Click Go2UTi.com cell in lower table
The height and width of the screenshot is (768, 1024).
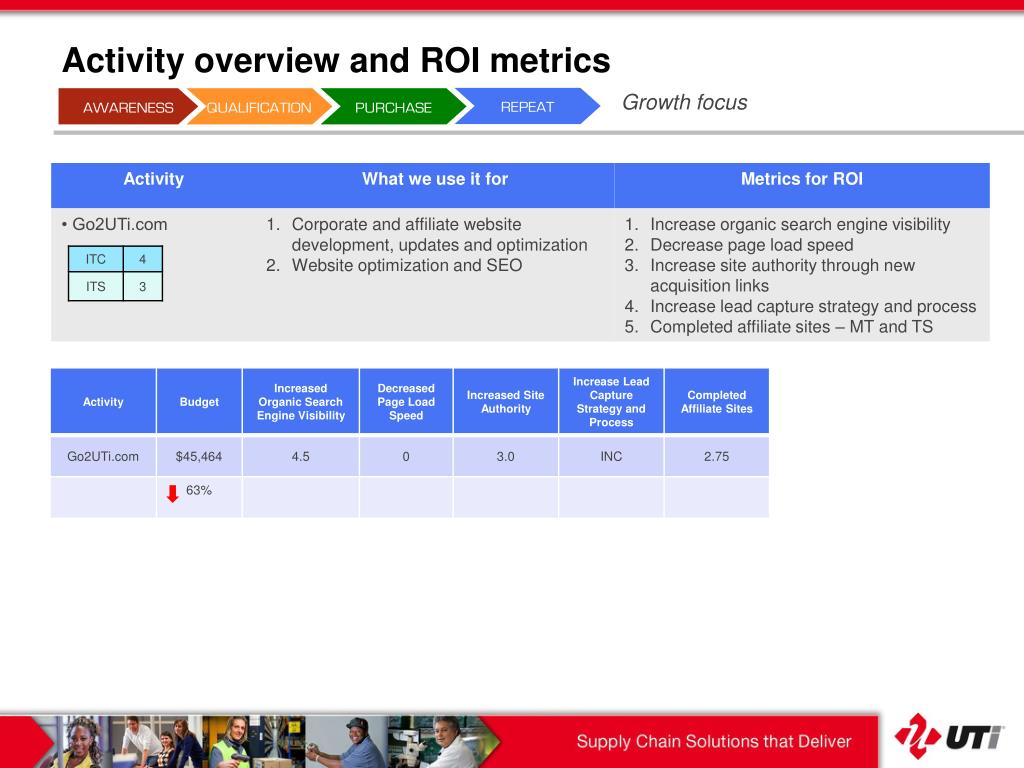[x=103, y=456]
